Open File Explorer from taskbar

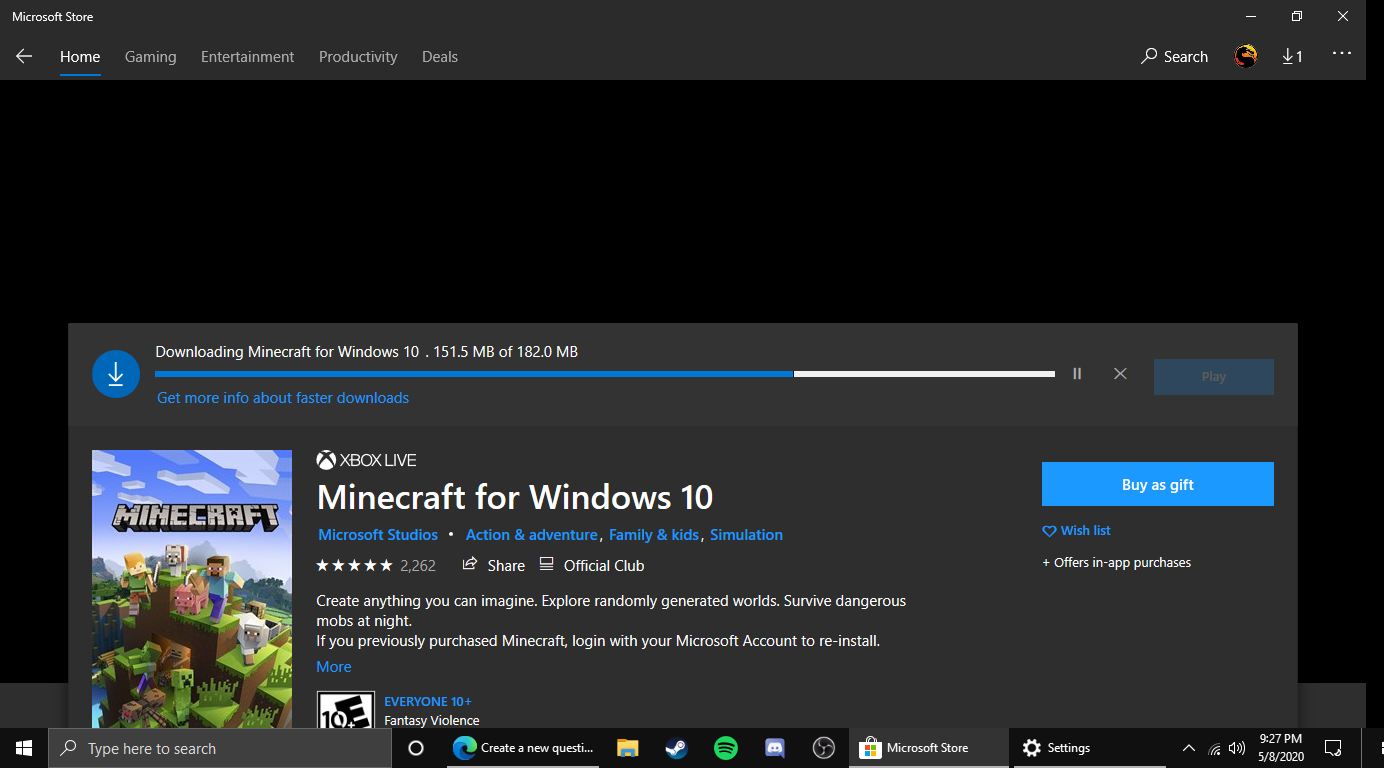pyautogui.click(x=627, y=748)
